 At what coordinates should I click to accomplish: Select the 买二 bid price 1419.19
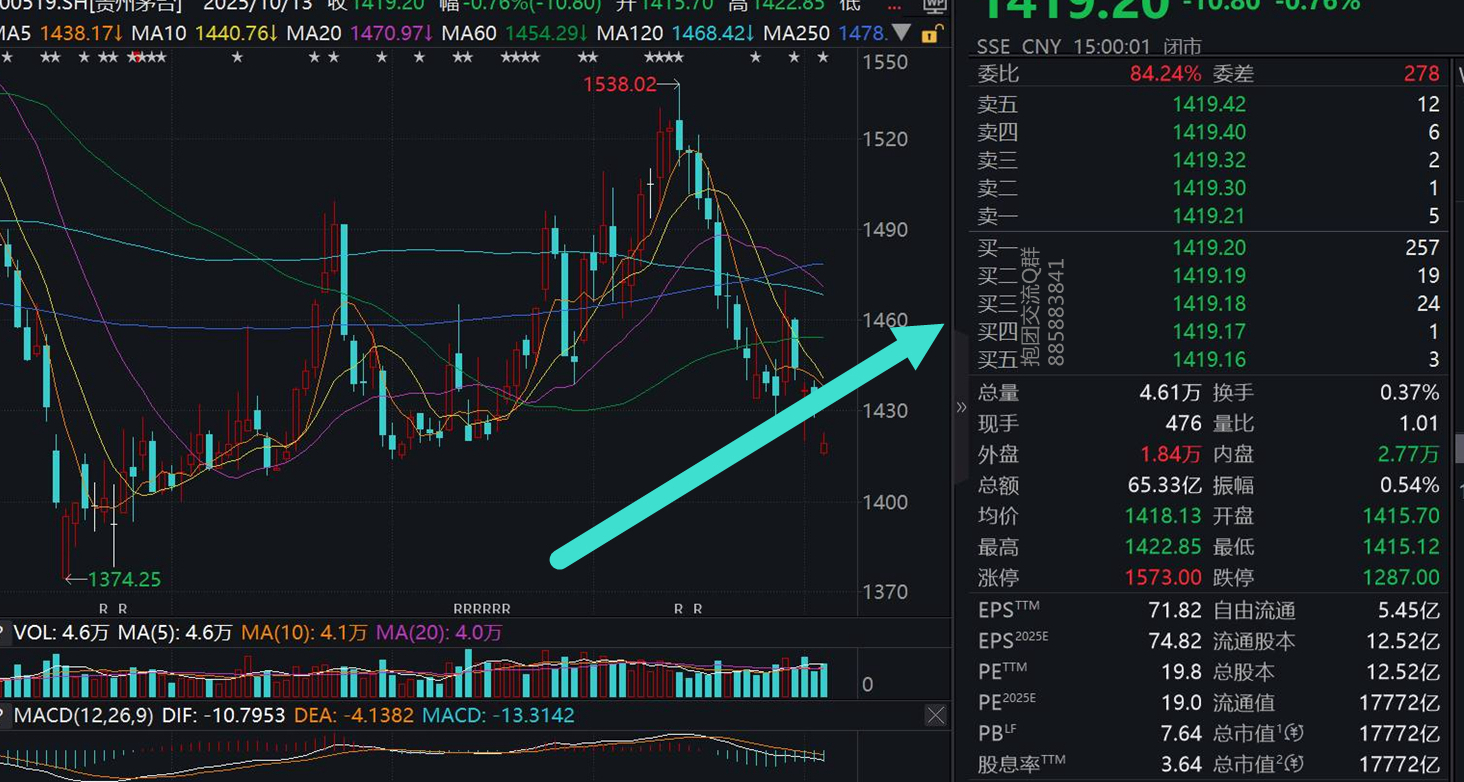click(x=1209, y=275)
